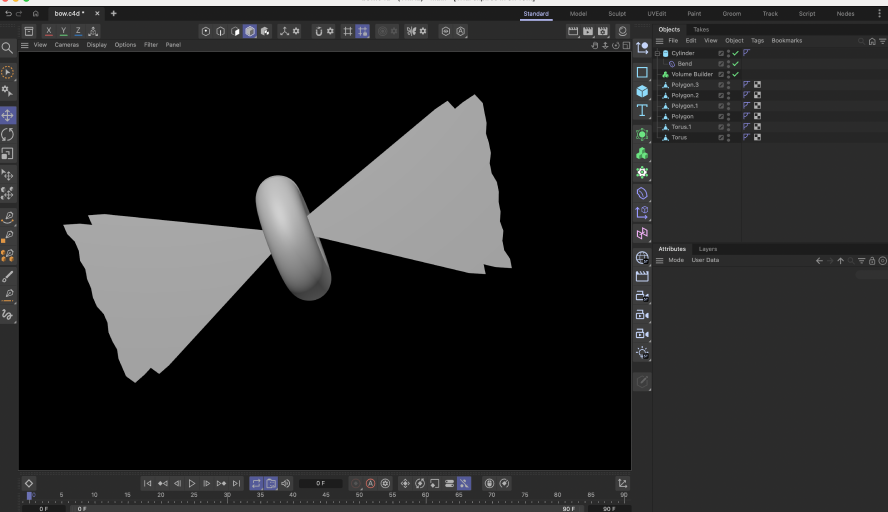
Task: Open the Cameras menu in viewport
Action: point(66,45)
